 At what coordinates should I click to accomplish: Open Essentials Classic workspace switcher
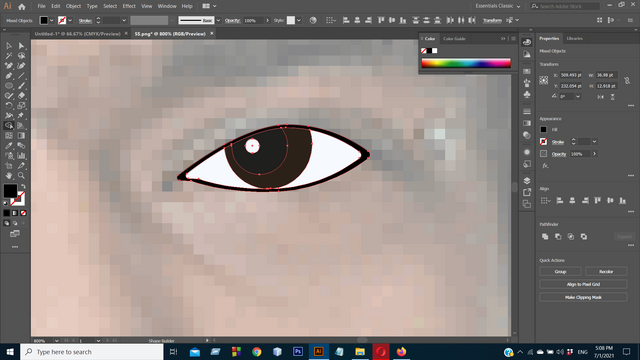click(x=498, y=6)
